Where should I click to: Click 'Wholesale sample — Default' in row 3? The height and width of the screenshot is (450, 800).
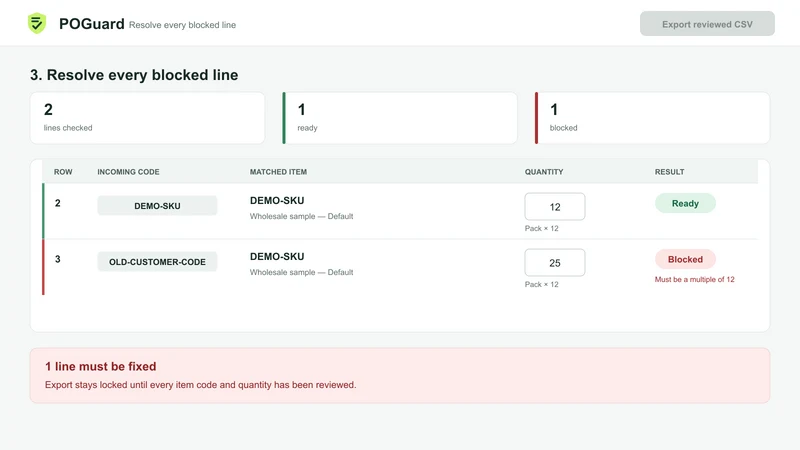pos(302,272)
